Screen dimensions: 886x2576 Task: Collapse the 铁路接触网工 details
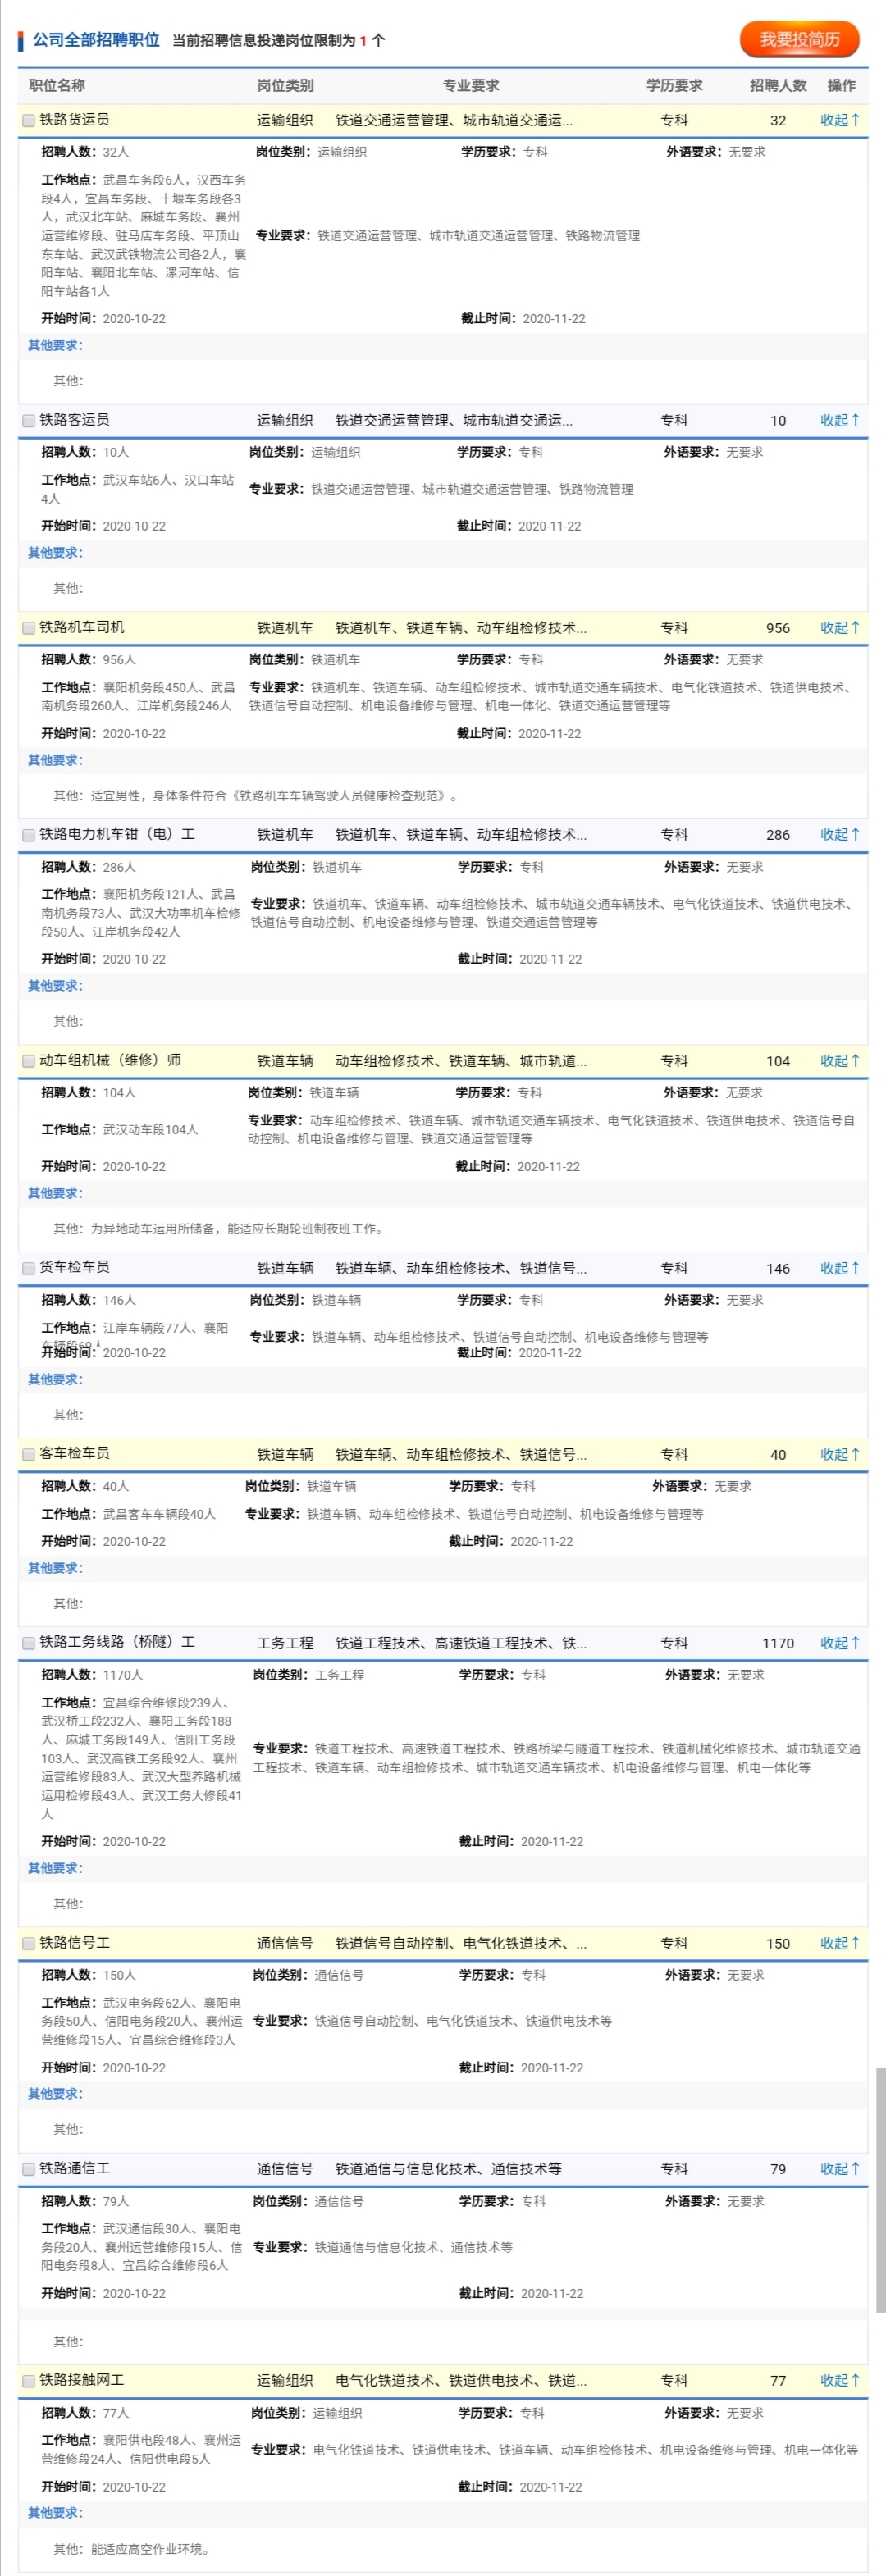pyautogui.click(x=839, y=2381)
